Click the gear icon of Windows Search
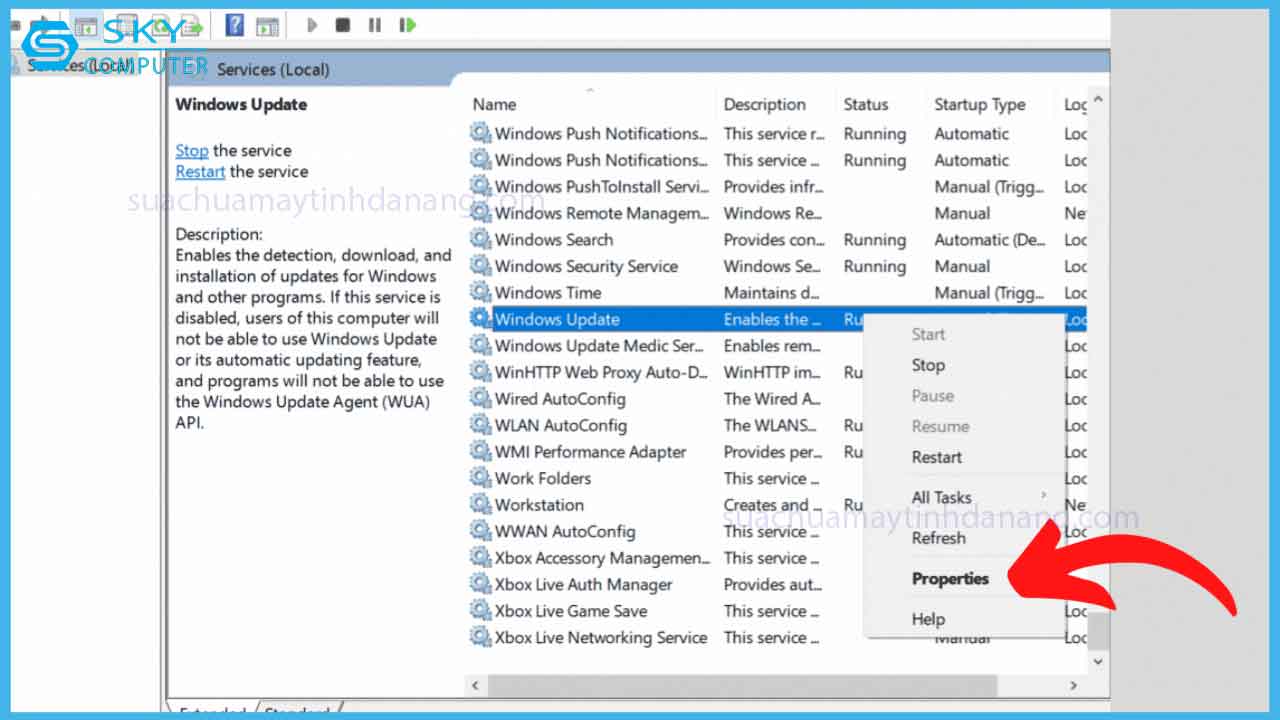This screenshot has width=1280, height=720. click(x=481, y=239)
